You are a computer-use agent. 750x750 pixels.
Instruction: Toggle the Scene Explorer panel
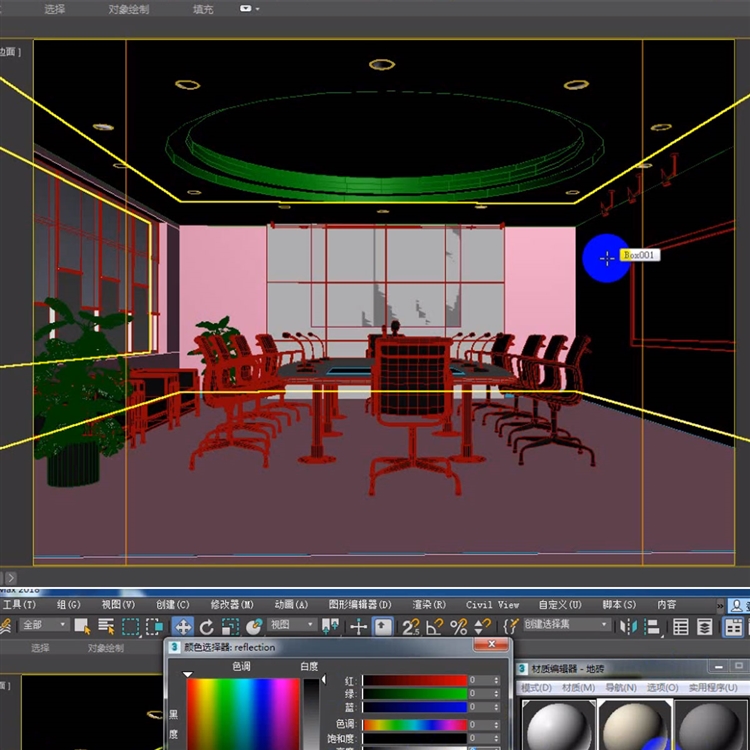tap(681, 627)
